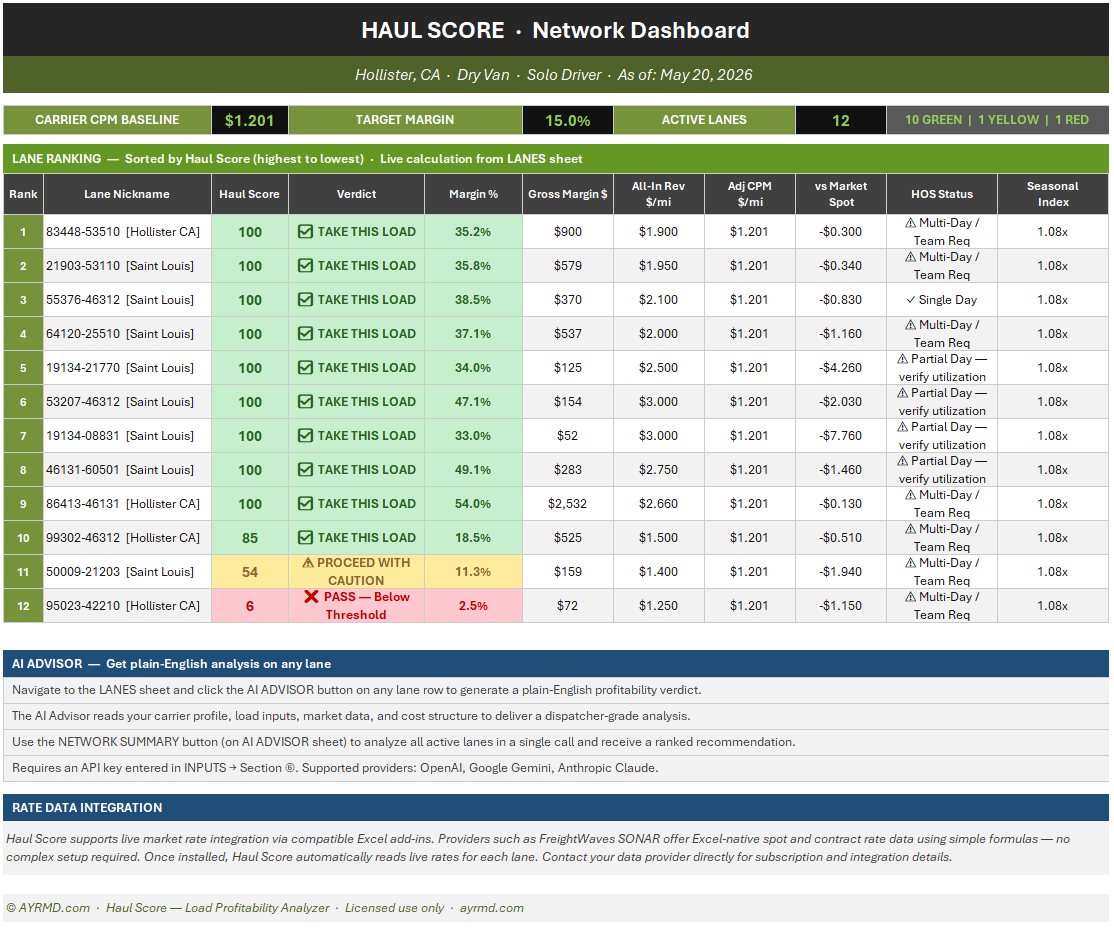Image resolution: width=1114 pixels, height=930 pixels.
Task: Select the -$4.260 vs market spot cell
Action: point(840,368)
